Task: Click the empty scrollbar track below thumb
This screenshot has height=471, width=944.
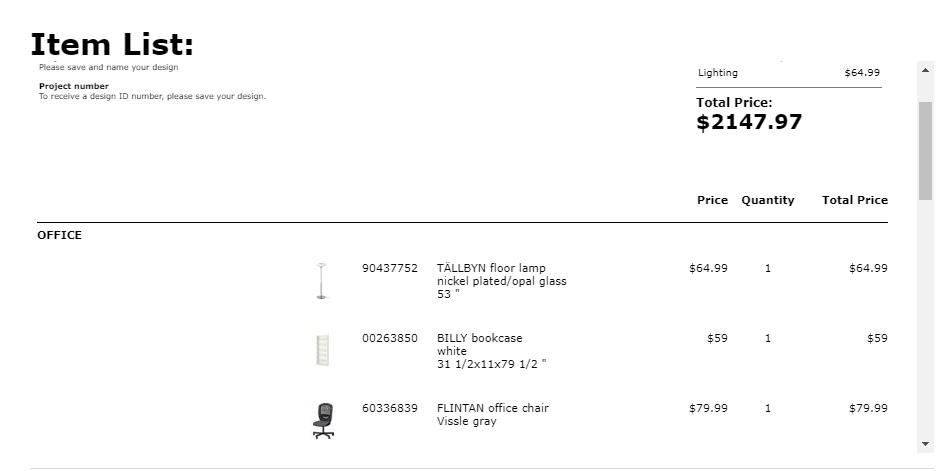Action: point(925,318)
